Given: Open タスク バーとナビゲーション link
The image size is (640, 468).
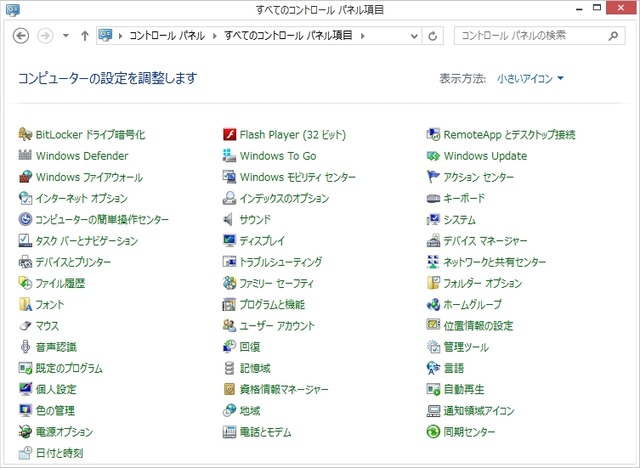Looking at the screenshot, I should [x=87, y=241].
